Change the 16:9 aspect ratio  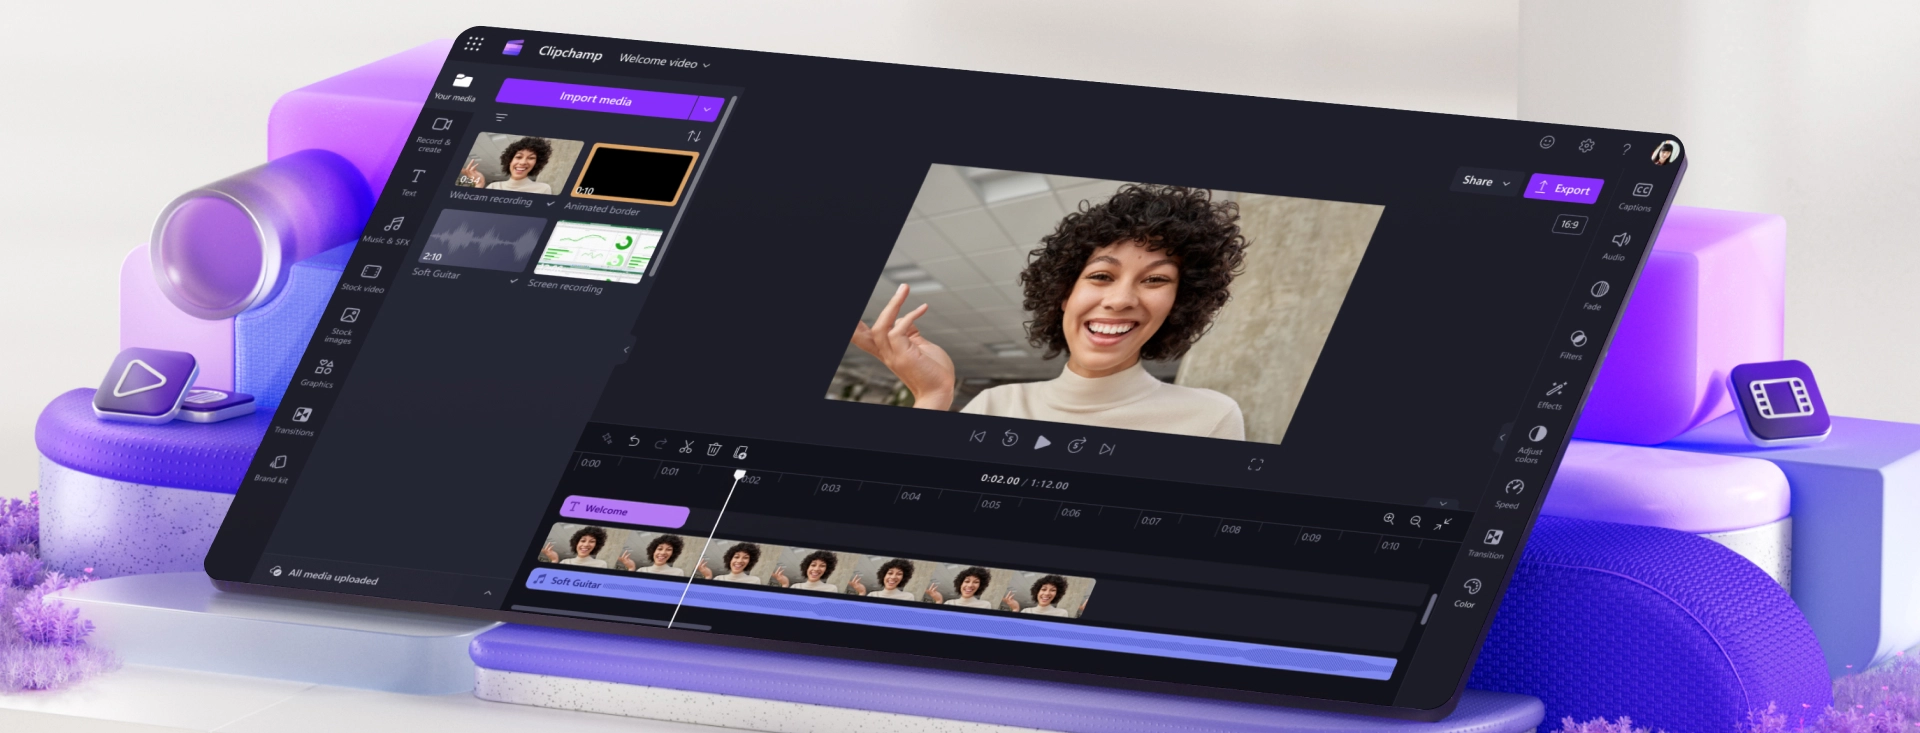pos(1570,225)
